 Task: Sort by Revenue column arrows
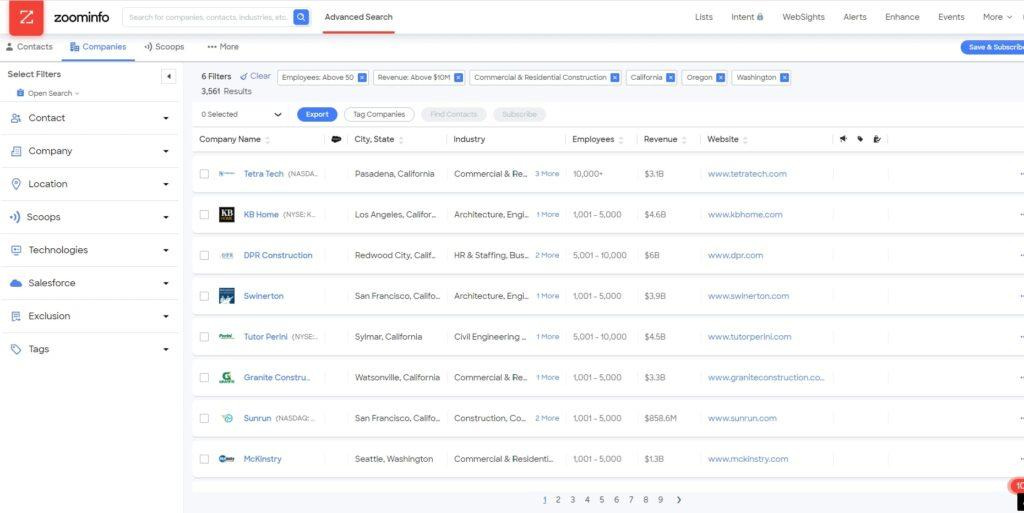pos(684,140)
